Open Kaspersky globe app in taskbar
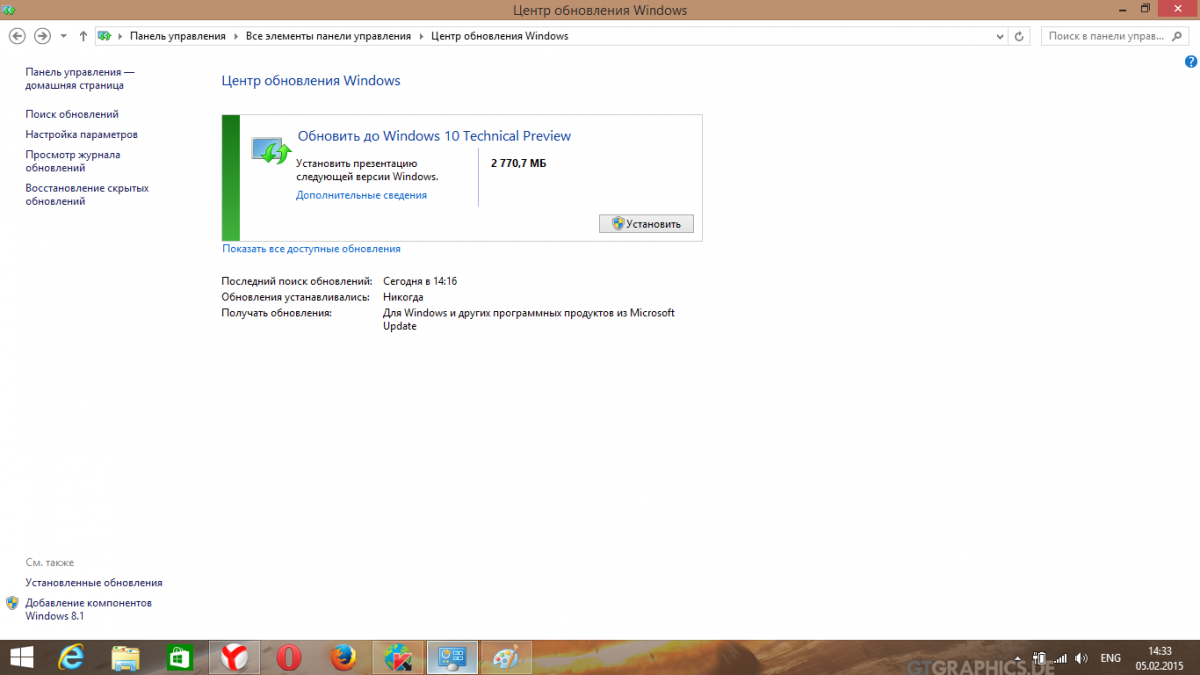1200x675 pixels. coord(398,657)
